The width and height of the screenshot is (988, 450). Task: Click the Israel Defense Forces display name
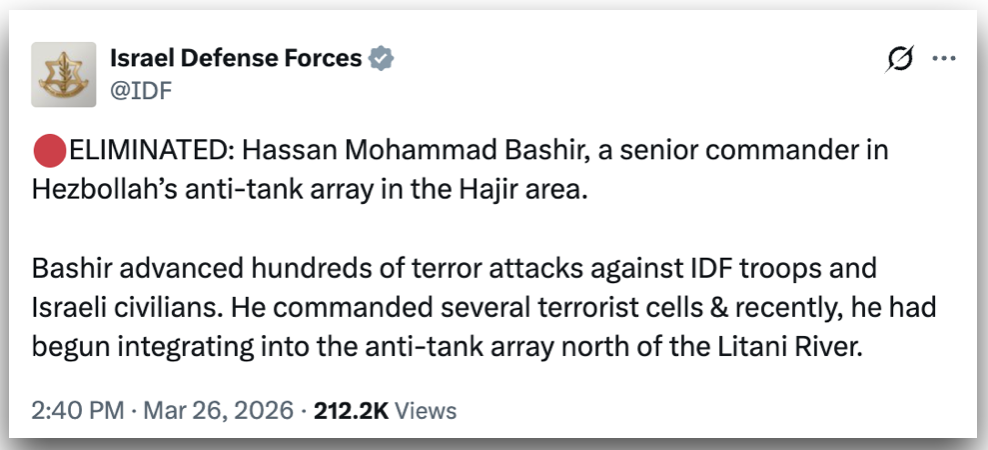pyautogui.click(x=235, y=59)
